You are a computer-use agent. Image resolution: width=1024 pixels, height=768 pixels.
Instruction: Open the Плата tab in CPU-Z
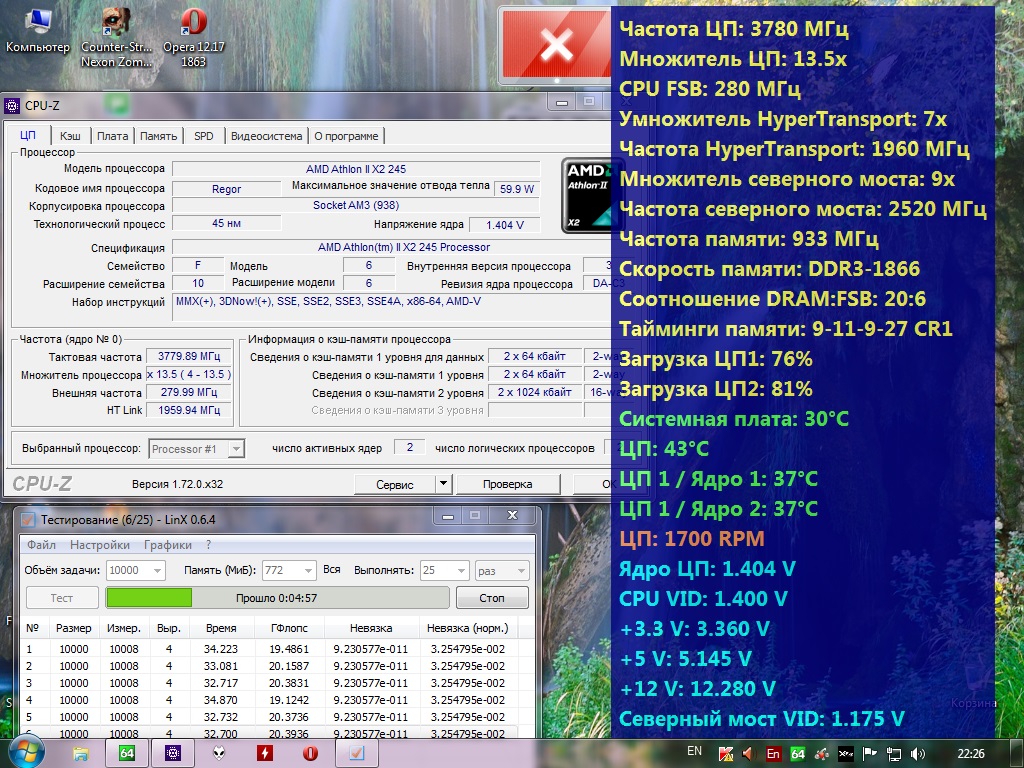[112, 136]
